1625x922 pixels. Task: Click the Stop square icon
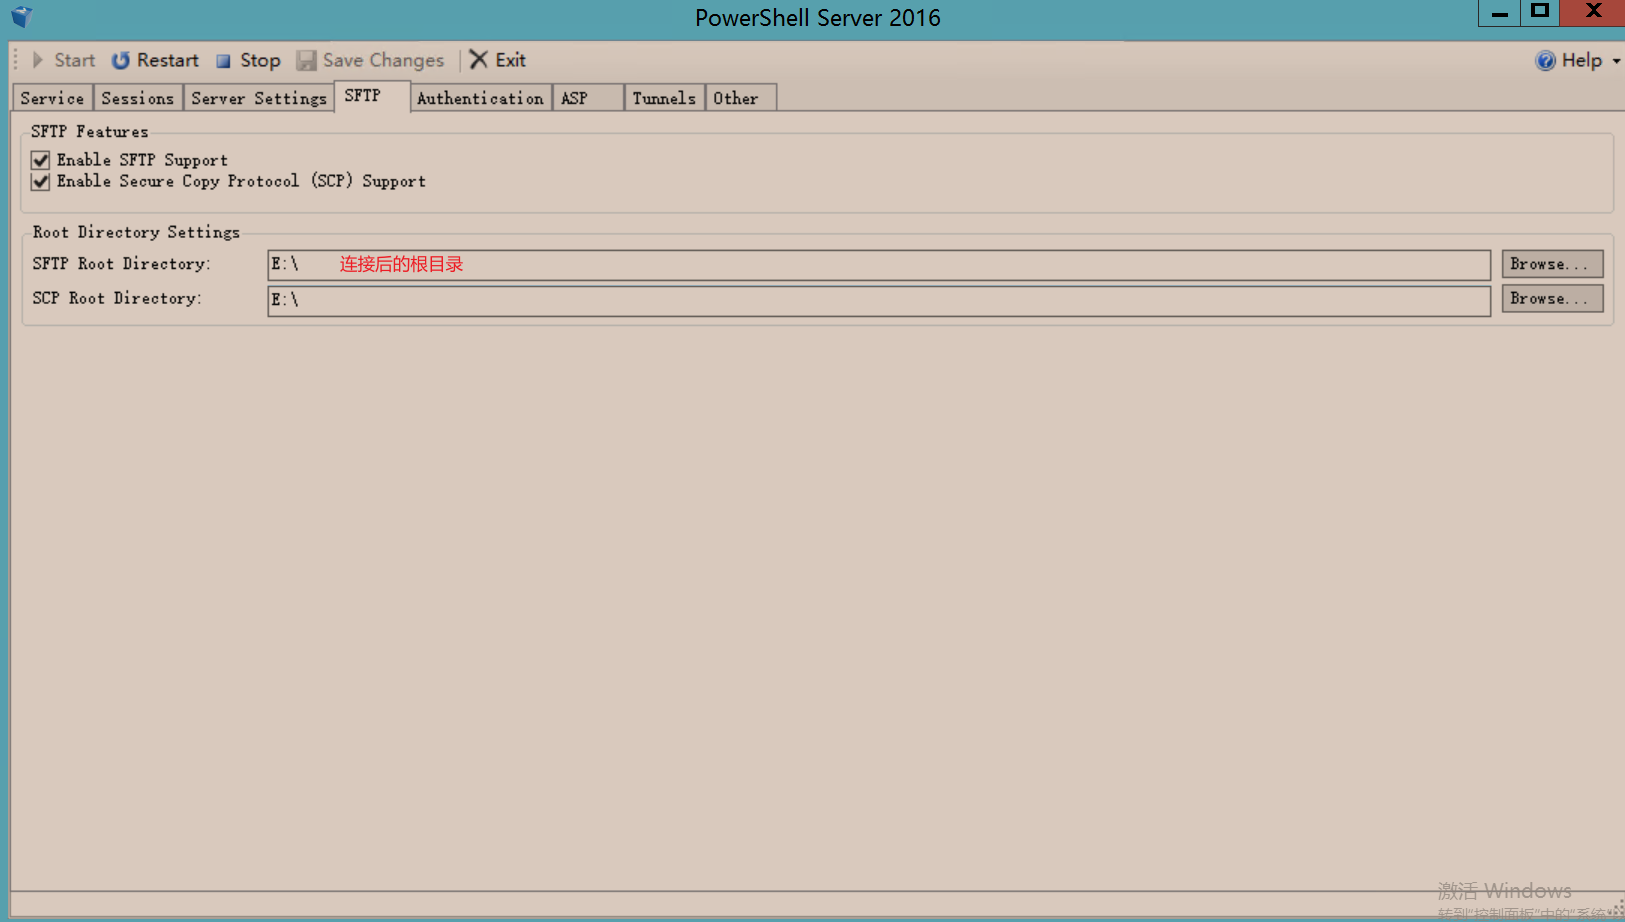point(224,61)
